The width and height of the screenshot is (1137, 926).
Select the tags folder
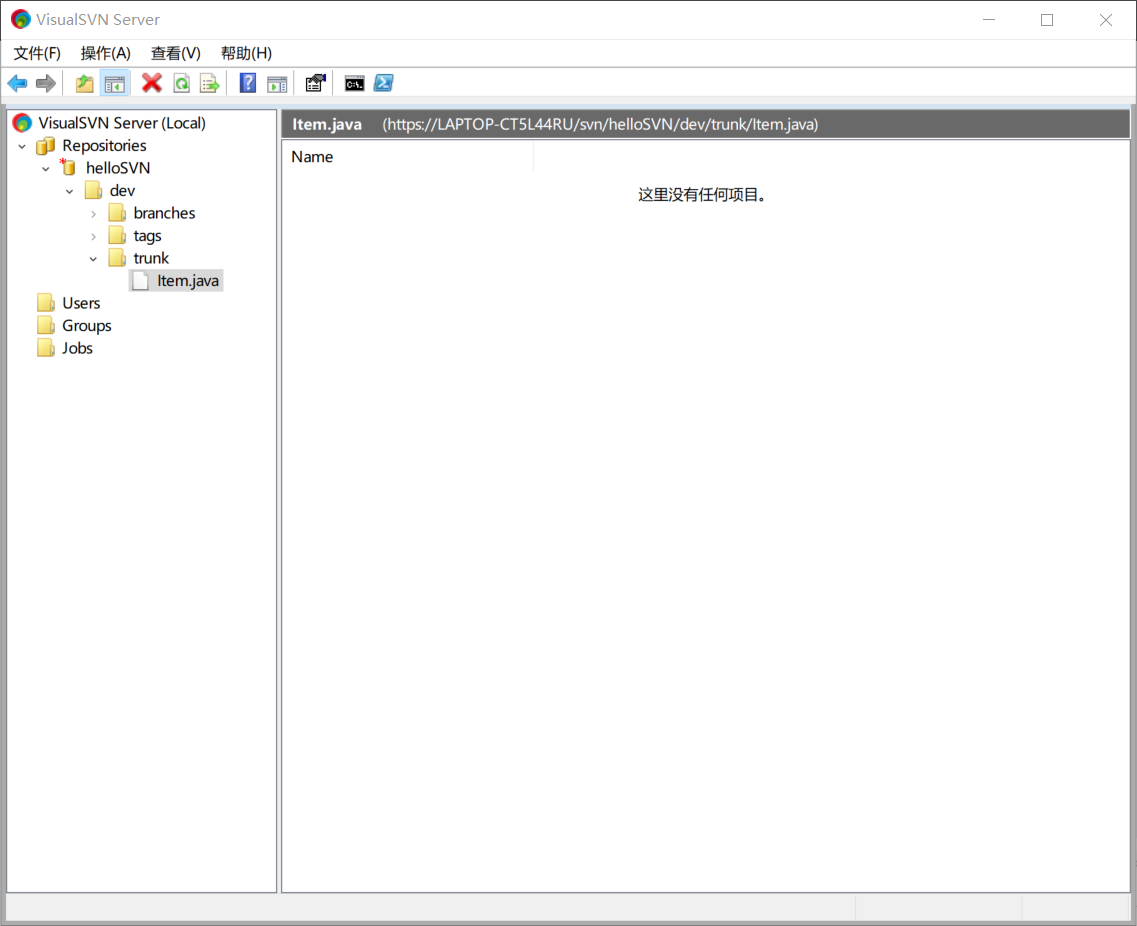tap(147, 236)
